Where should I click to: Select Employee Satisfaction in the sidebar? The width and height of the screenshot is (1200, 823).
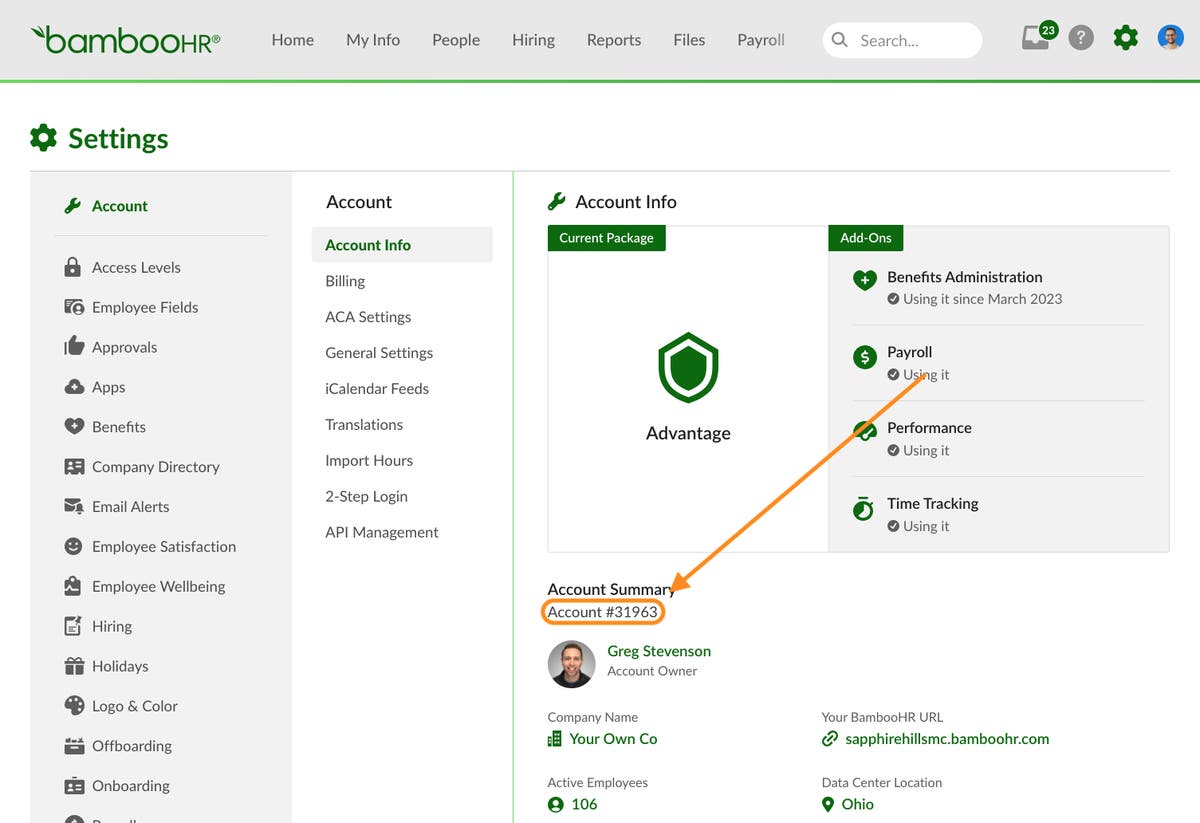[162, 546]
